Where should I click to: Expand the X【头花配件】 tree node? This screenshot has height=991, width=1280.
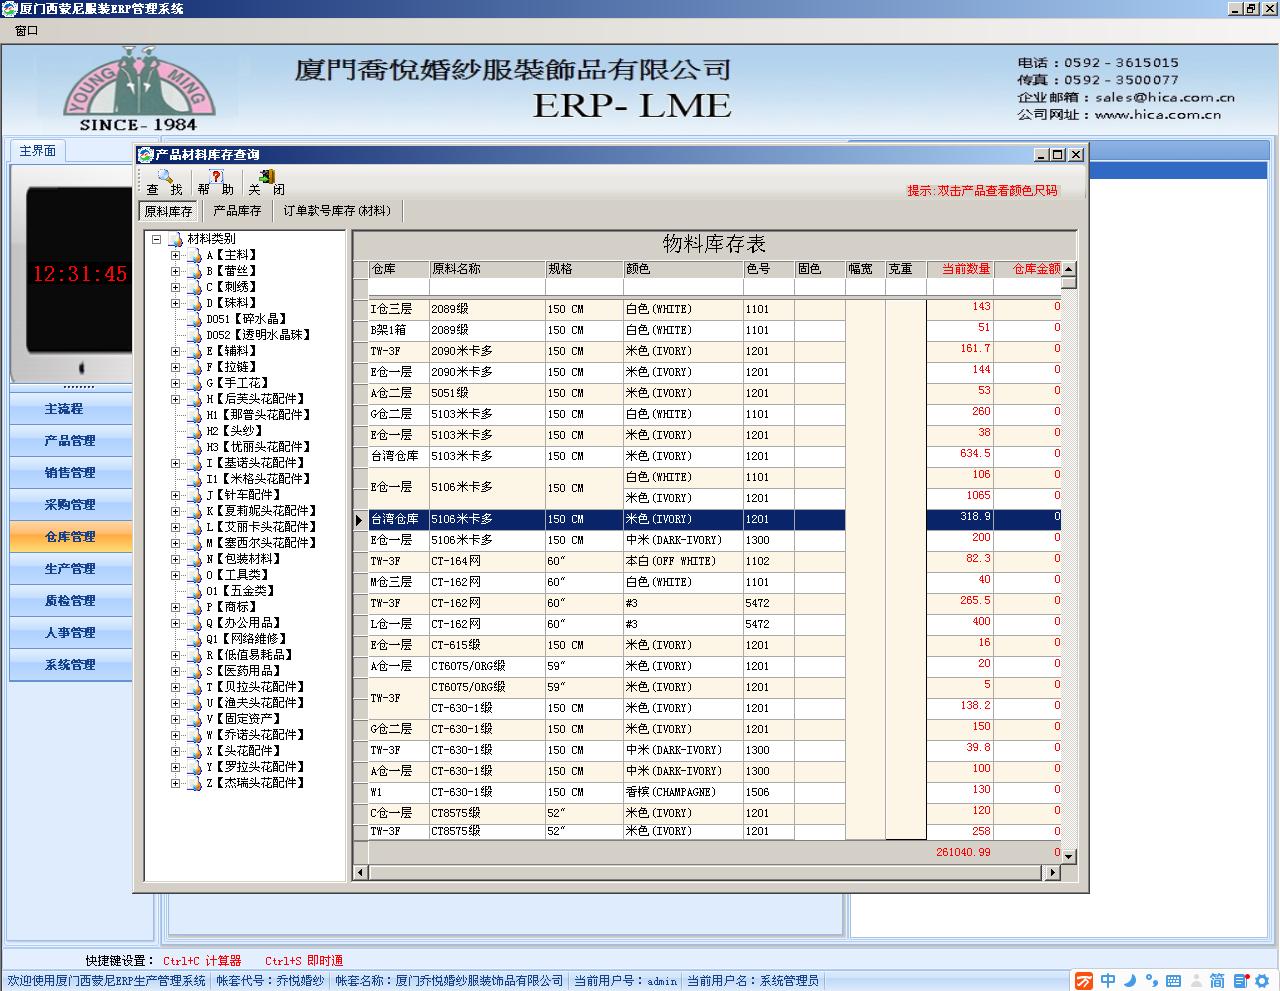click(175, 751)
